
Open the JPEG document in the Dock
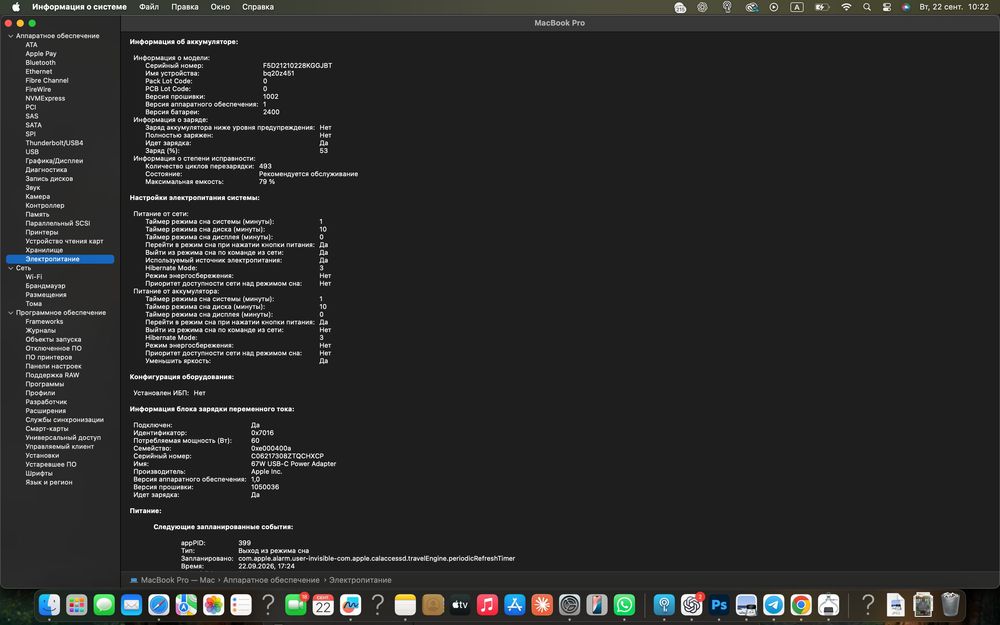point(895,605)
